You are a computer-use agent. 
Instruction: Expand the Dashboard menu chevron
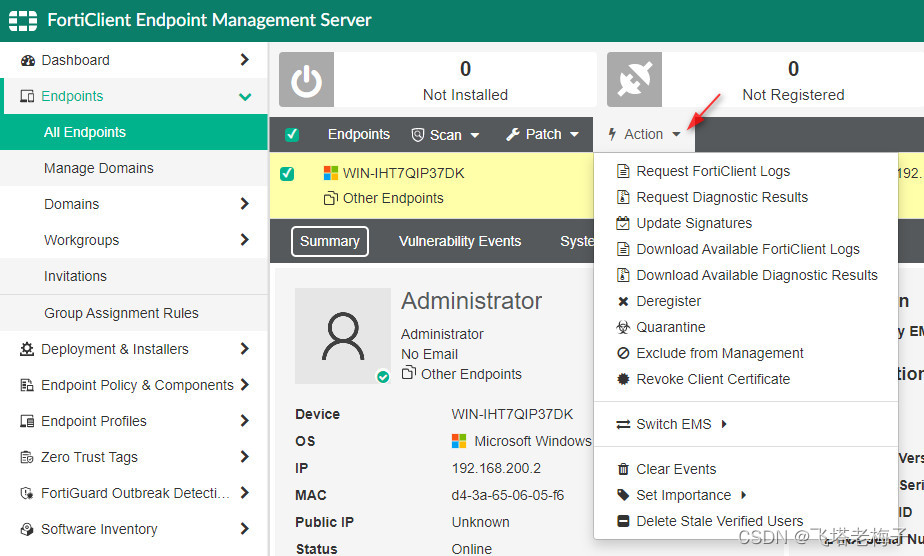tap(245, 59)
